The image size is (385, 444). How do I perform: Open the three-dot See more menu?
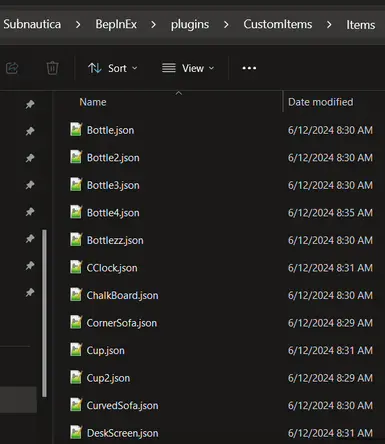[249, 68]
